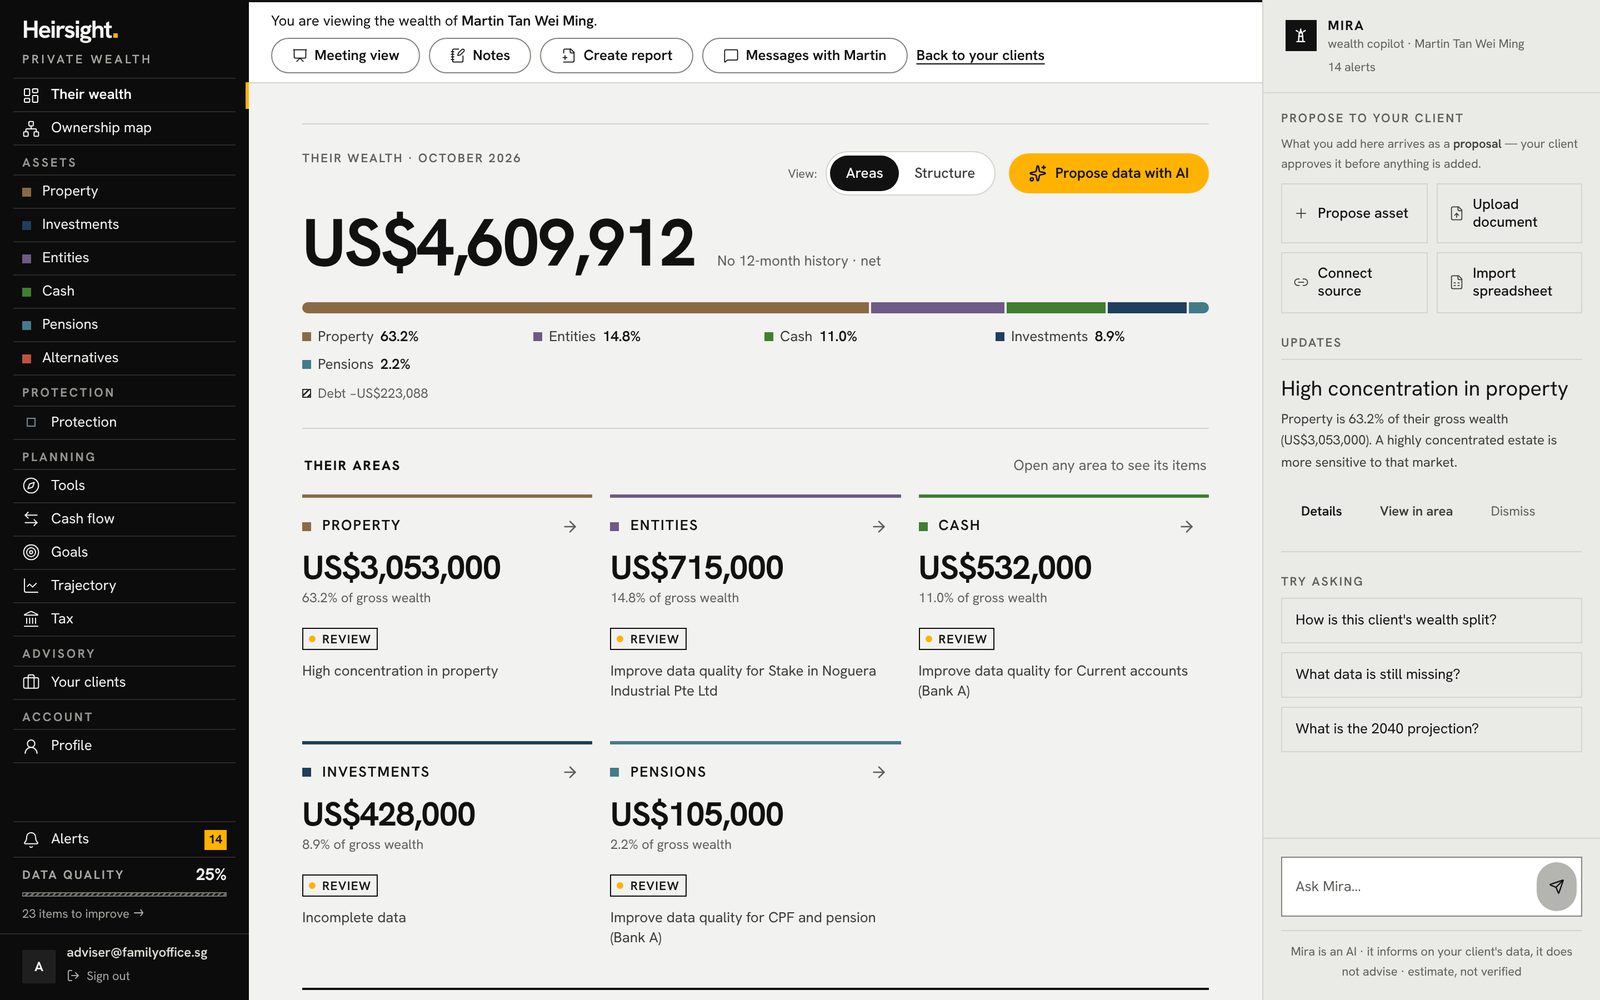The height and width of the screenshot is (1000, 1600).
Task: Open Pensions in assets sidebar
Action: click(x=124, y=325)
